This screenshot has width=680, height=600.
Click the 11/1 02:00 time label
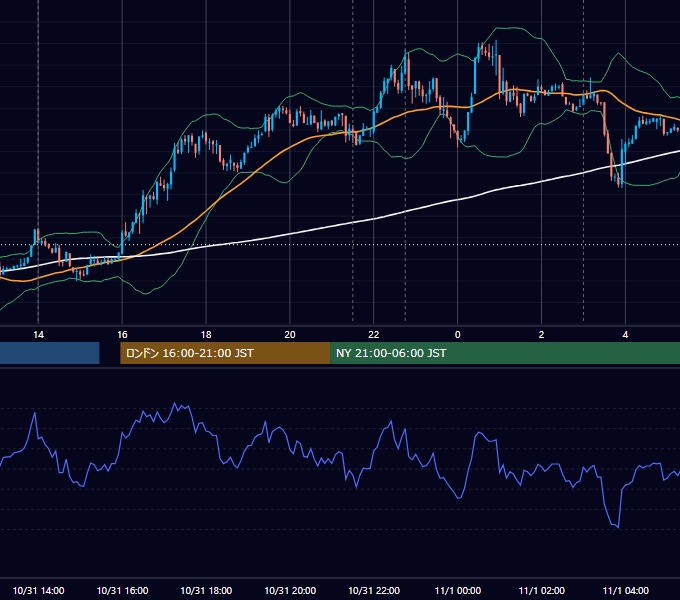(542, 590)
